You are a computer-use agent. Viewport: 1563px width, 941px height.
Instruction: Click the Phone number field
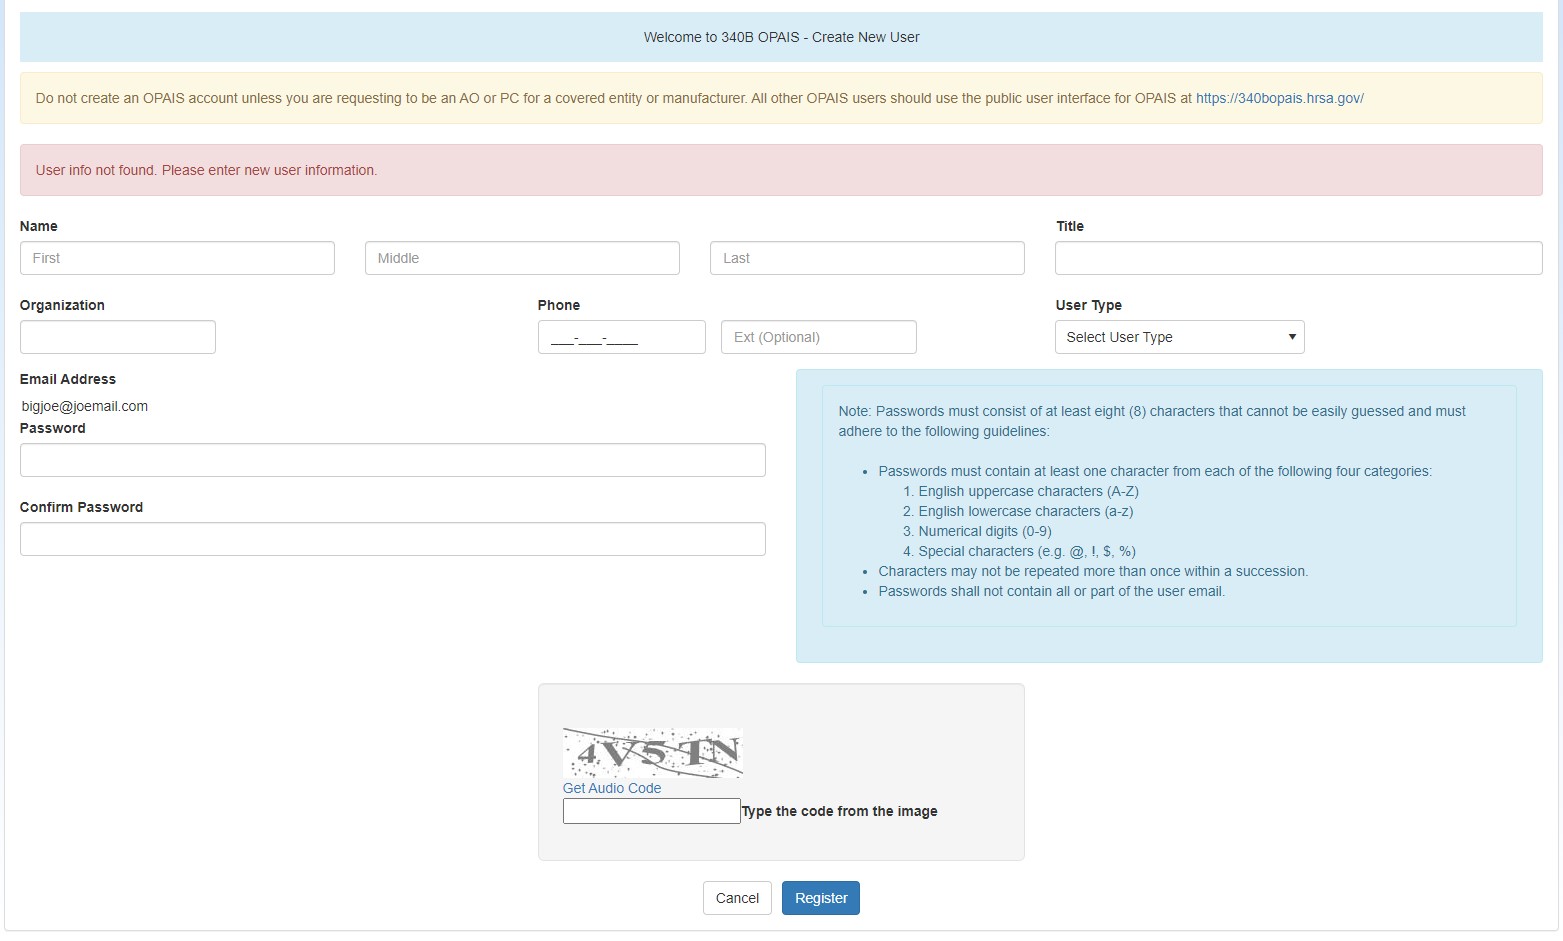[622, 337]
